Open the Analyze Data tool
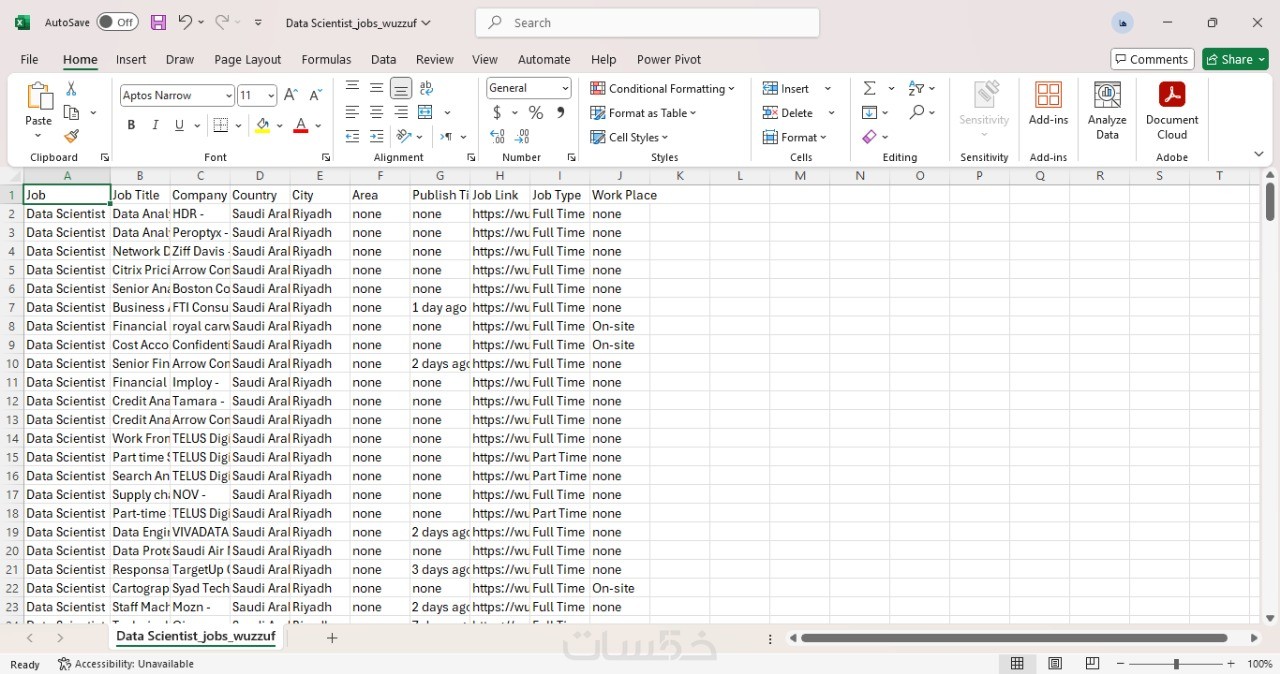 click(1107, 110)
